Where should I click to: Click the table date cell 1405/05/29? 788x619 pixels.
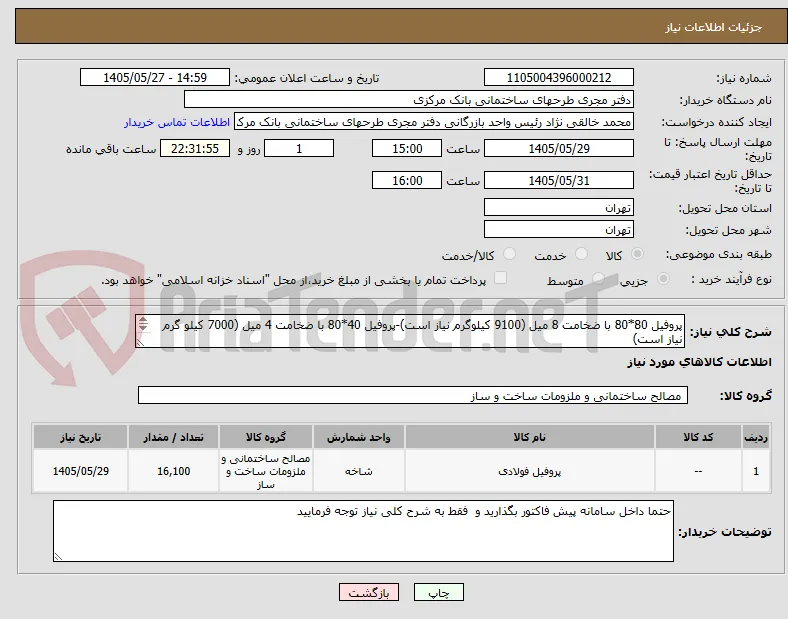pos(80,471)
